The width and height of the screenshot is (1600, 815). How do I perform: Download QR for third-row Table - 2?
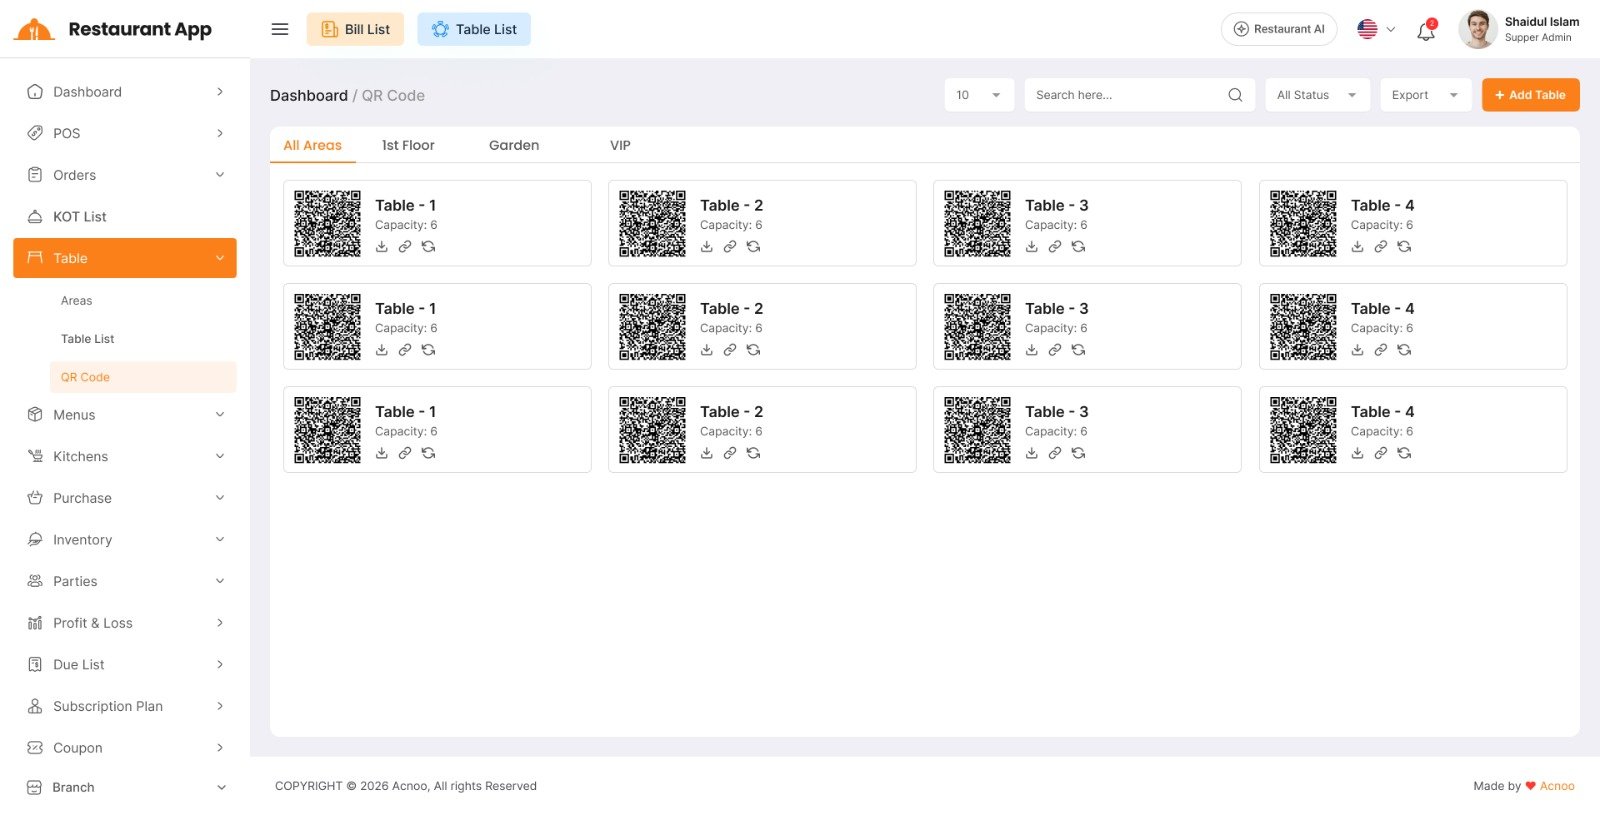[707, 453]
